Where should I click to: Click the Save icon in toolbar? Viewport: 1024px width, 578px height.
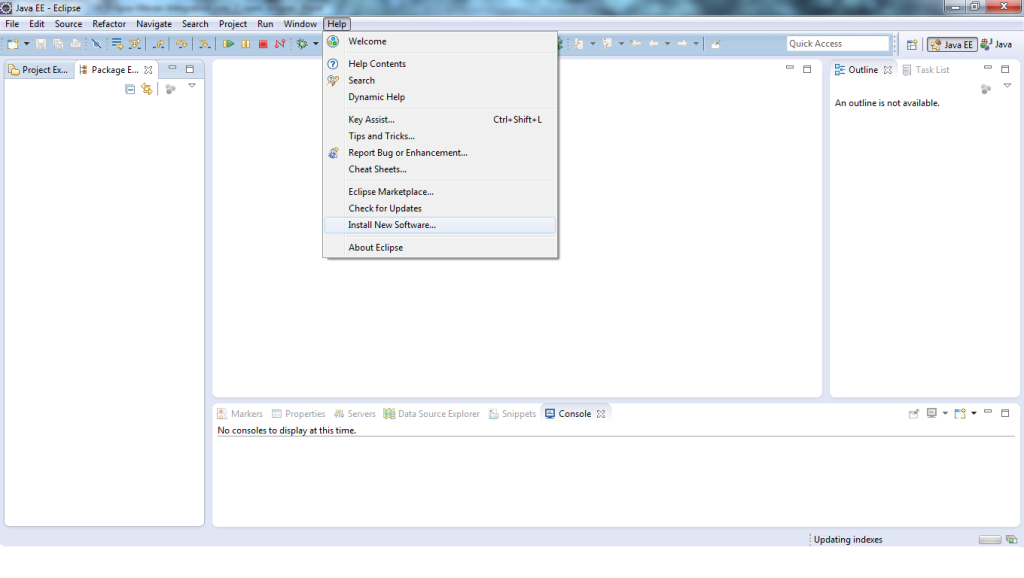coord(40,44)
